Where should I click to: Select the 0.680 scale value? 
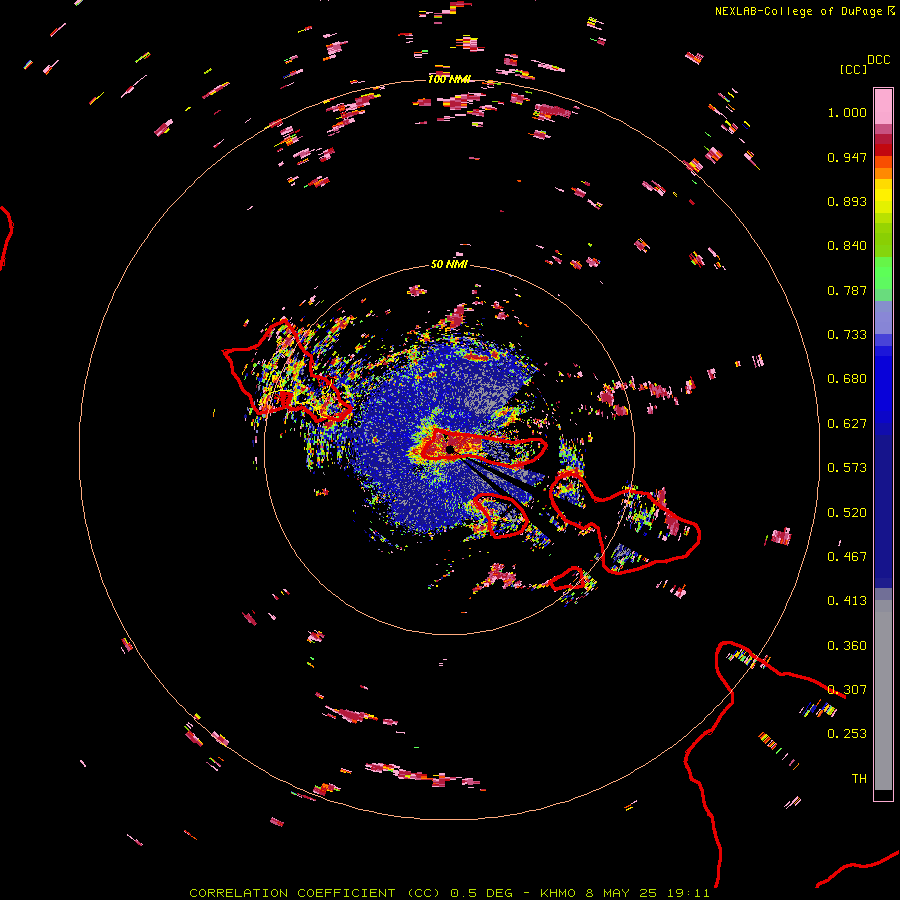[x=847, y=379]
